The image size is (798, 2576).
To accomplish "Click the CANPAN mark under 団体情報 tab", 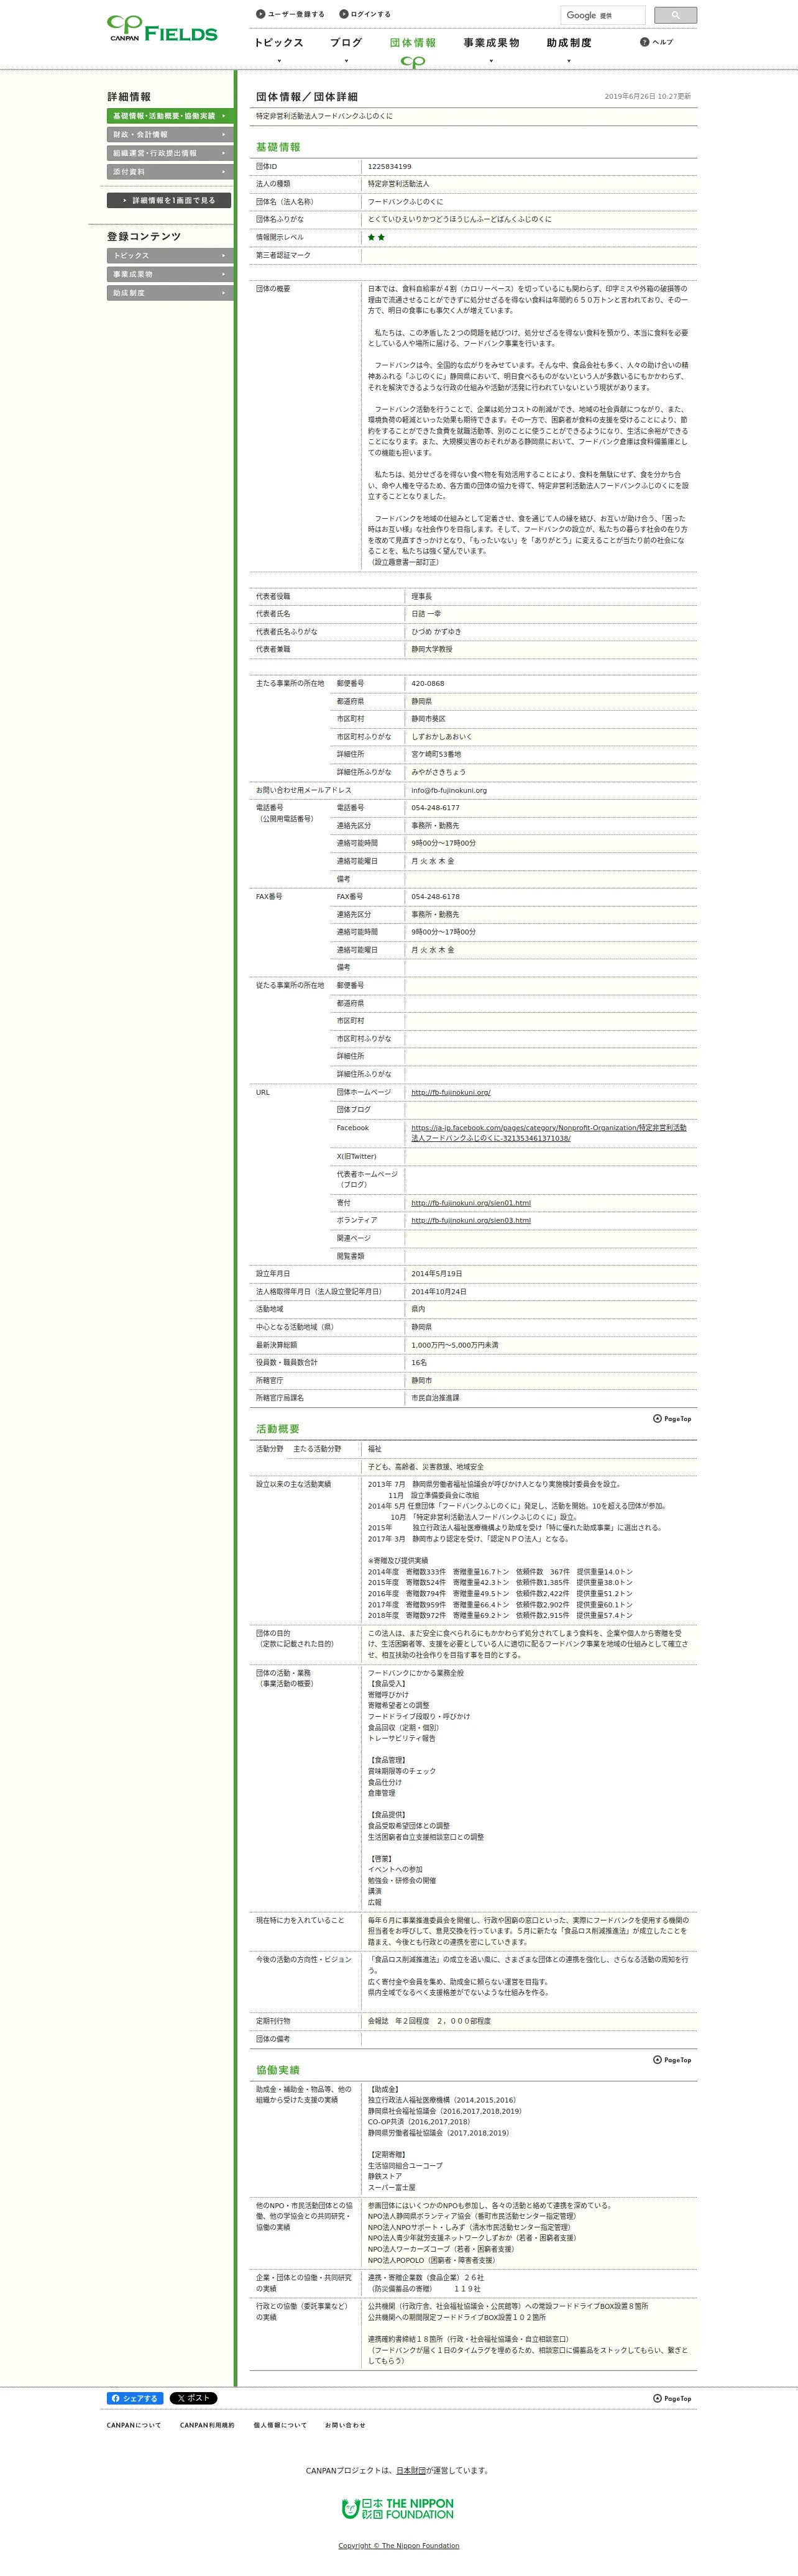I will pyautogui.click(x=412, y=62).
